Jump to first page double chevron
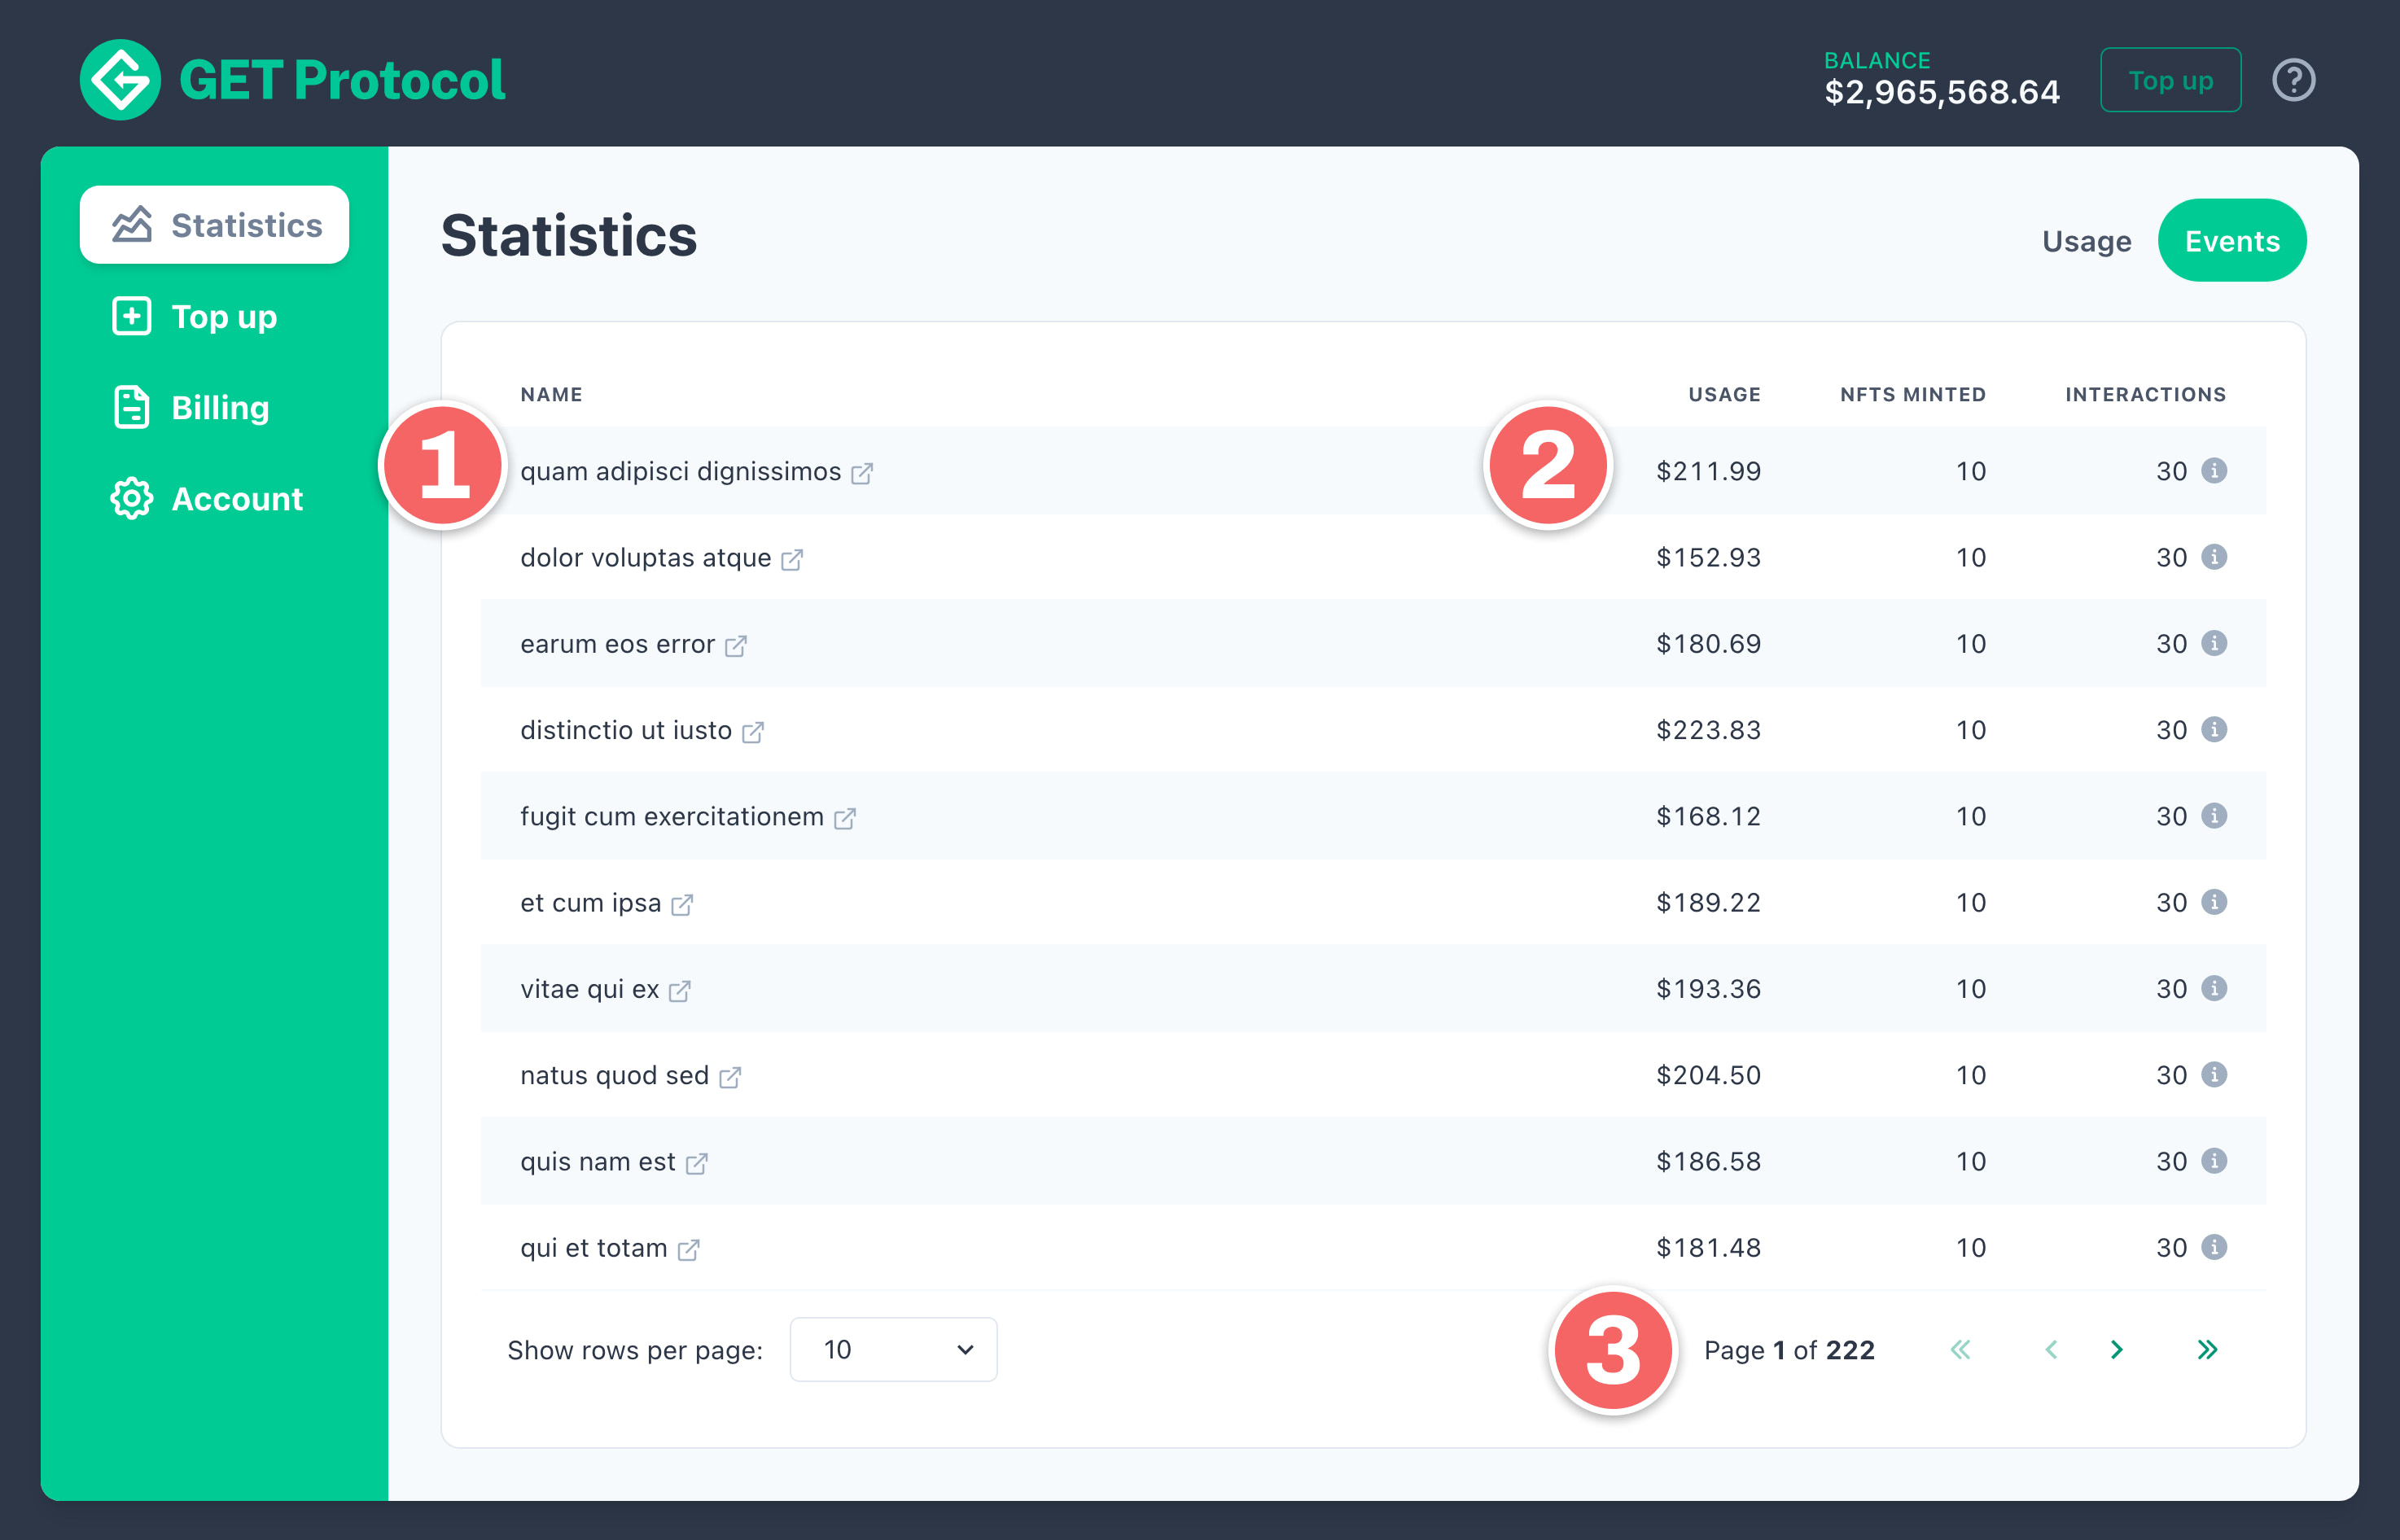The height and width of the screenshot is (1540, 2400). tap(1960, 1350)
